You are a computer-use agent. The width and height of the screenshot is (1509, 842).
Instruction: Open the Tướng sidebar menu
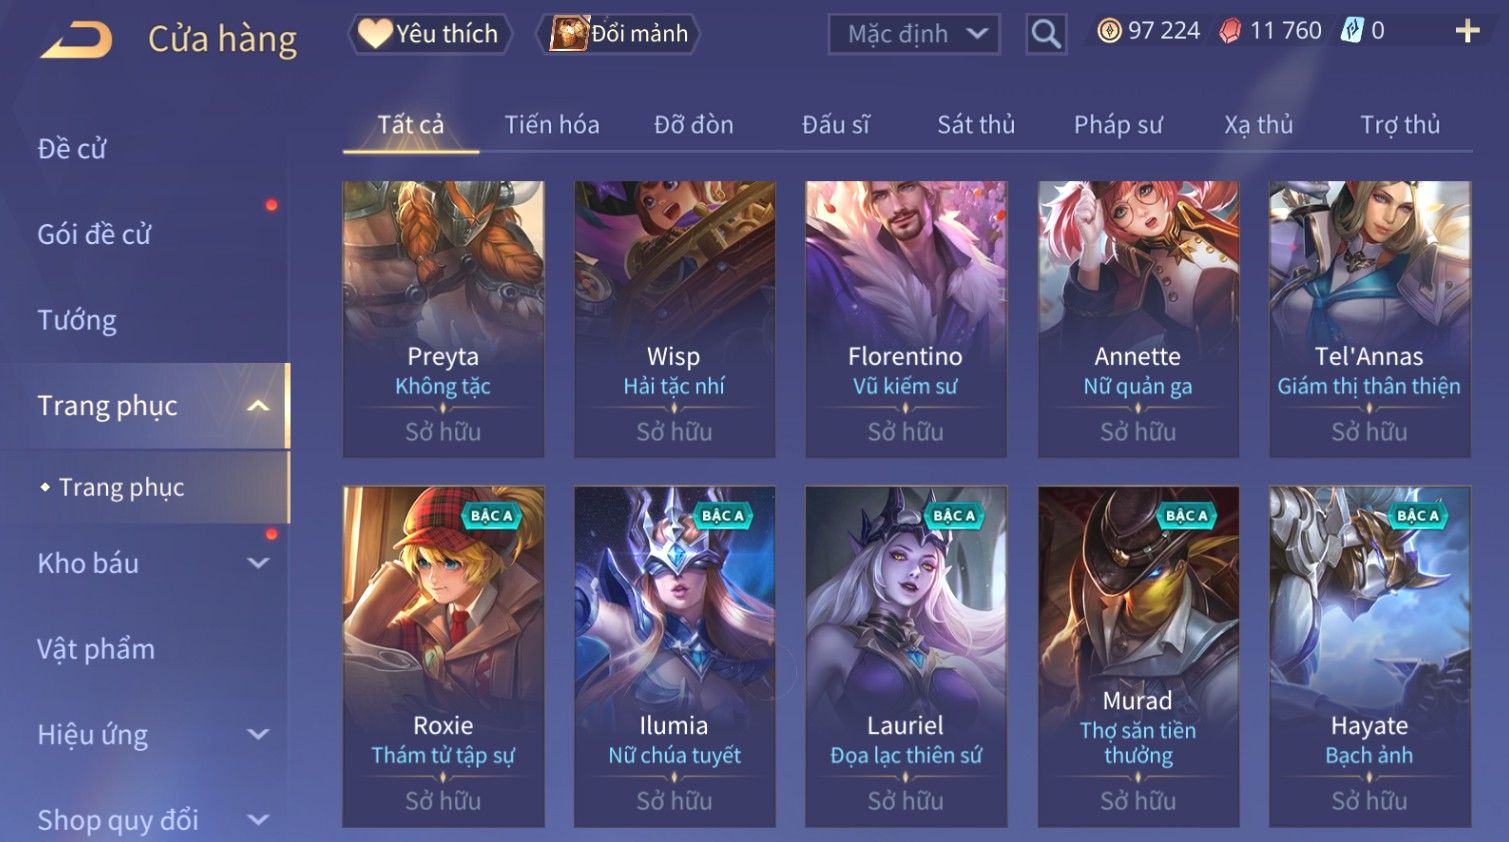click(x=77, y=320)
